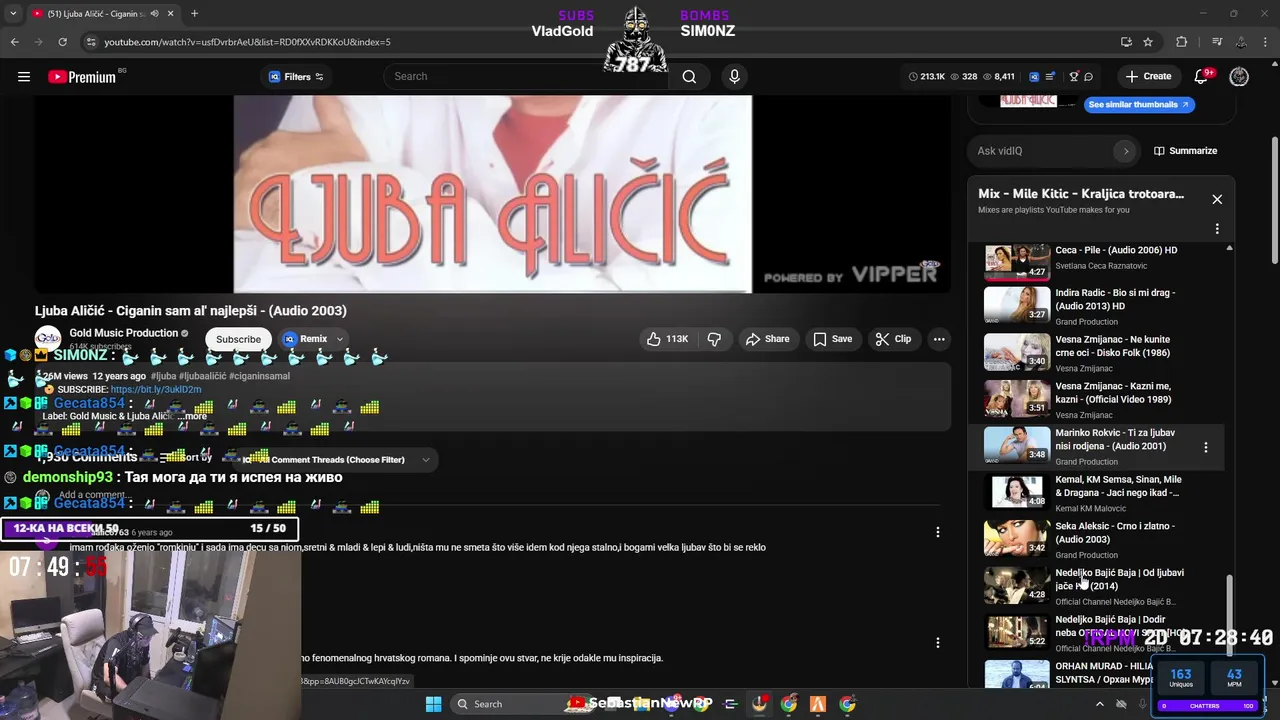Image resolution: width=1280 pixels, height=720 pixels.
Task: Expand video description with ...more
Action: (x=192, y=416)
